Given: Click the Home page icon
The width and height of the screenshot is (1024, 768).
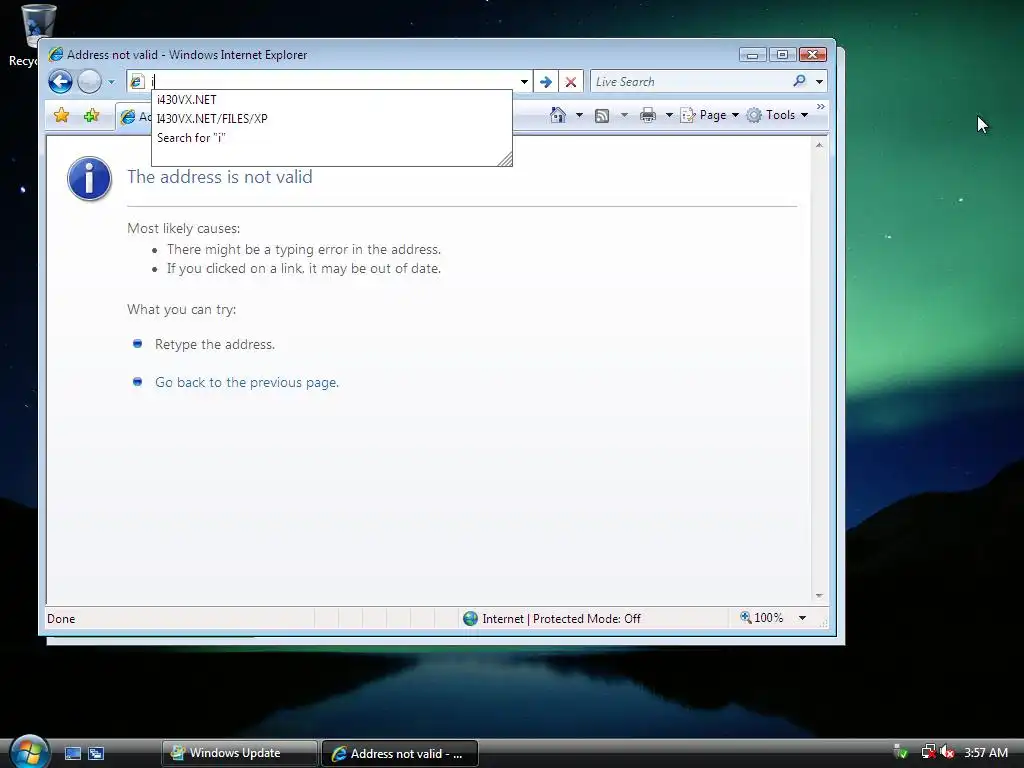Looking at the screenshot, I should coord(558,115).
